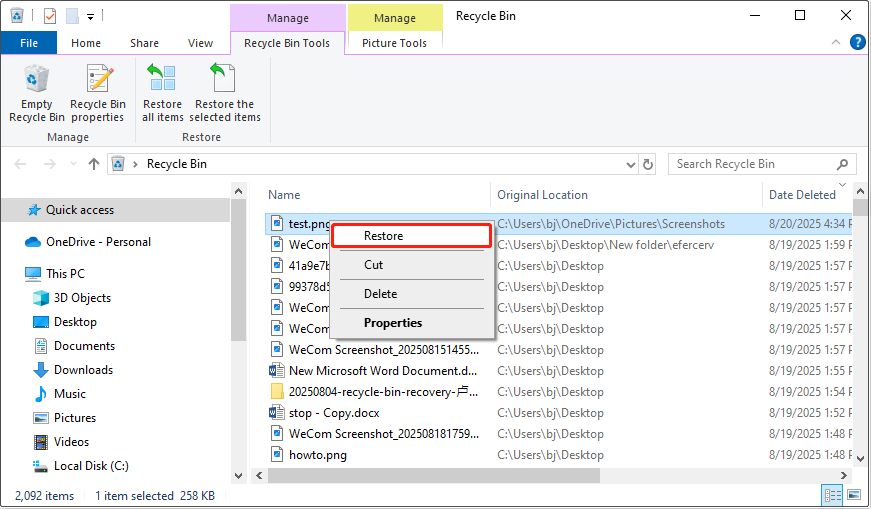The width and height of the screenshot is (871, 509).
Task: Select This PC in navigation pane
Action: 65,273
